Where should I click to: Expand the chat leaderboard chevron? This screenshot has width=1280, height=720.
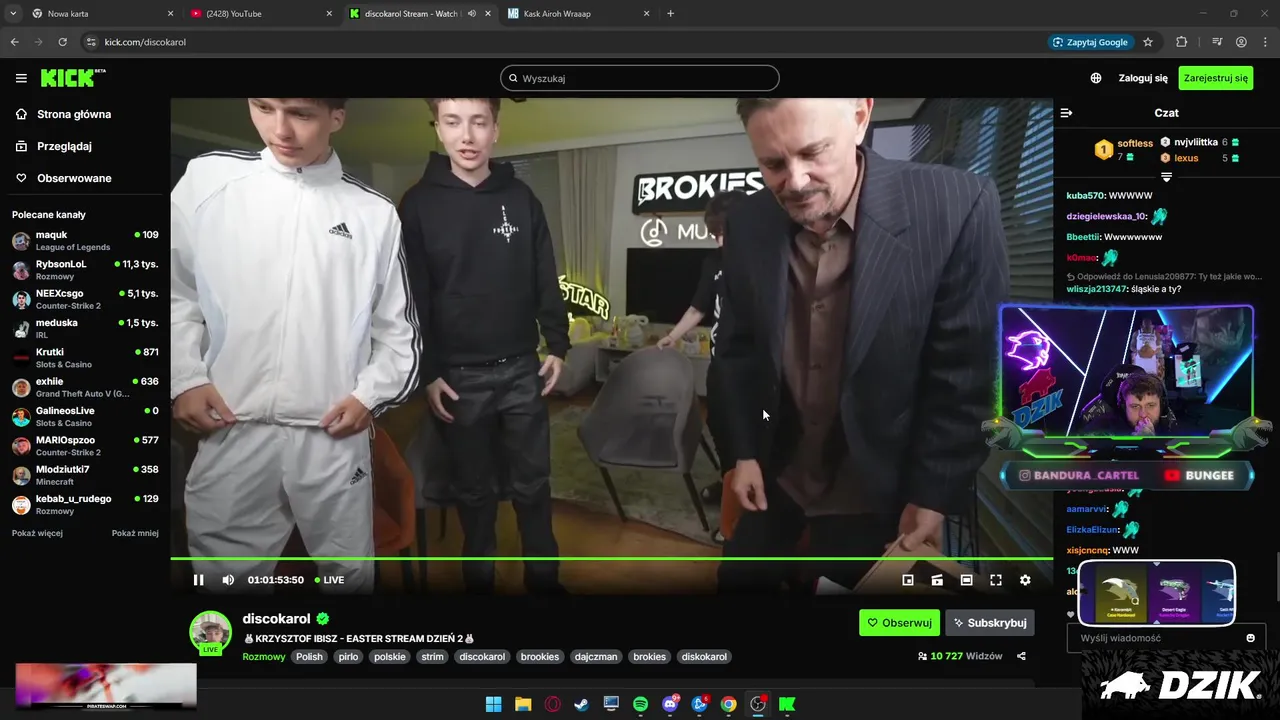(x=1166, y=177)
